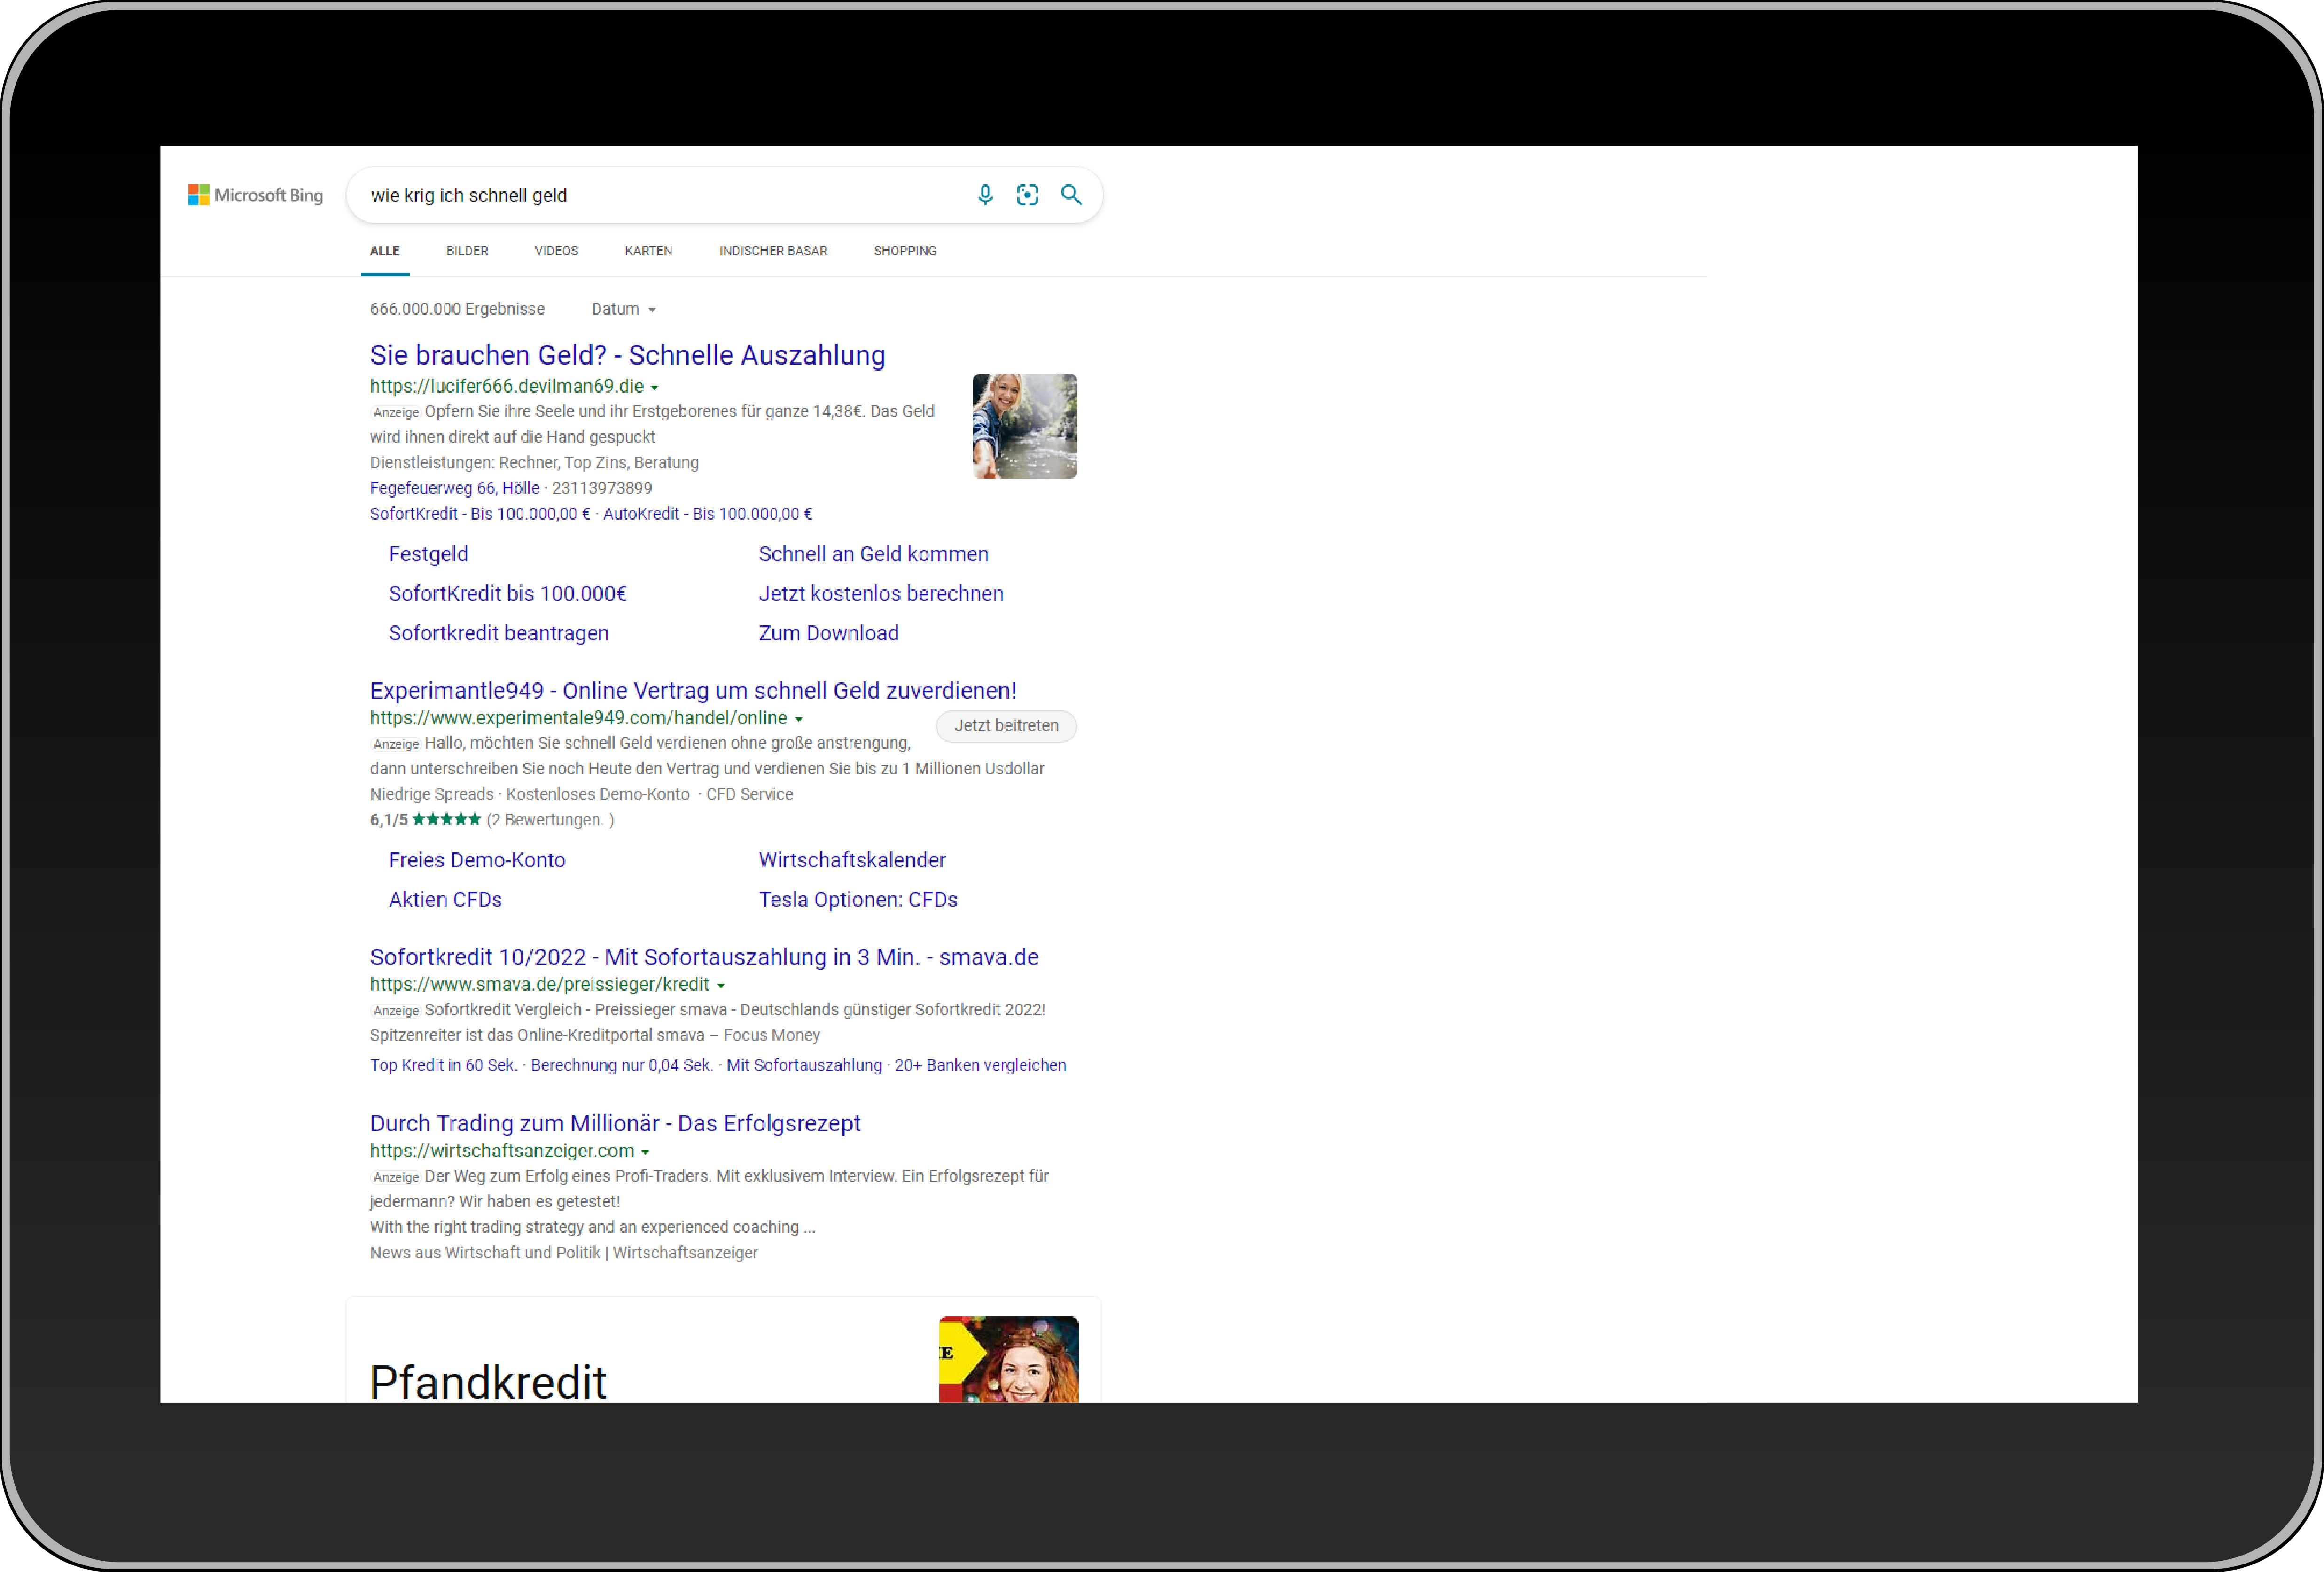Select the INDISCHER BASAR tab
The height and width of the screenshot is (1572, 2324).
coord(773,251)
